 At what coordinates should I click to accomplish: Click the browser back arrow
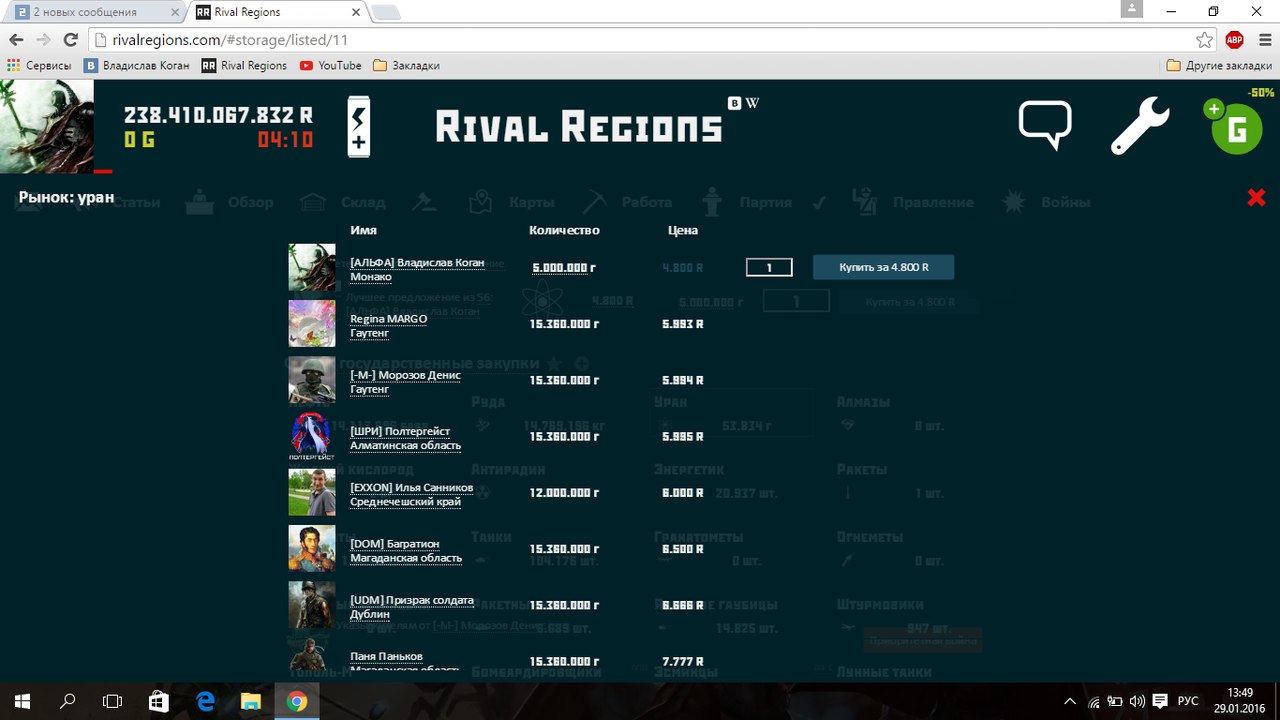[x=16, y=40]
